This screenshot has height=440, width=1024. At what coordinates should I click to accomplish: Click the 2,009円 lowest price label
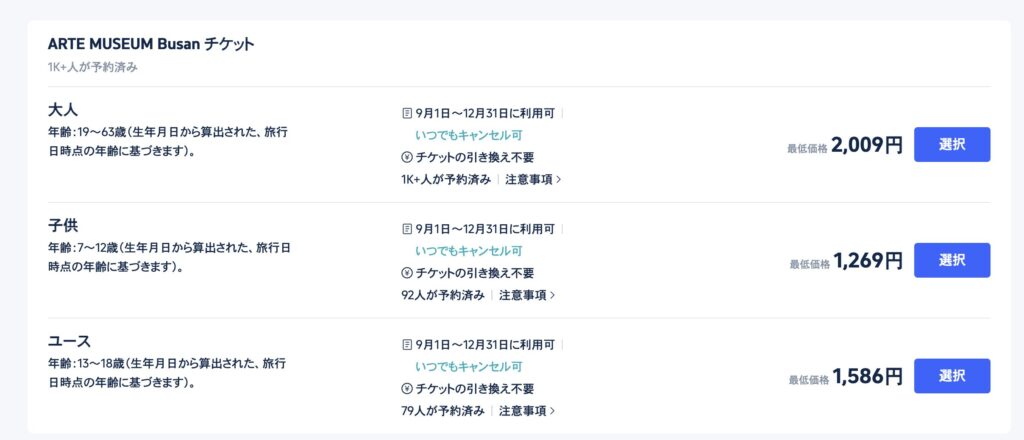tap(867, 145)
